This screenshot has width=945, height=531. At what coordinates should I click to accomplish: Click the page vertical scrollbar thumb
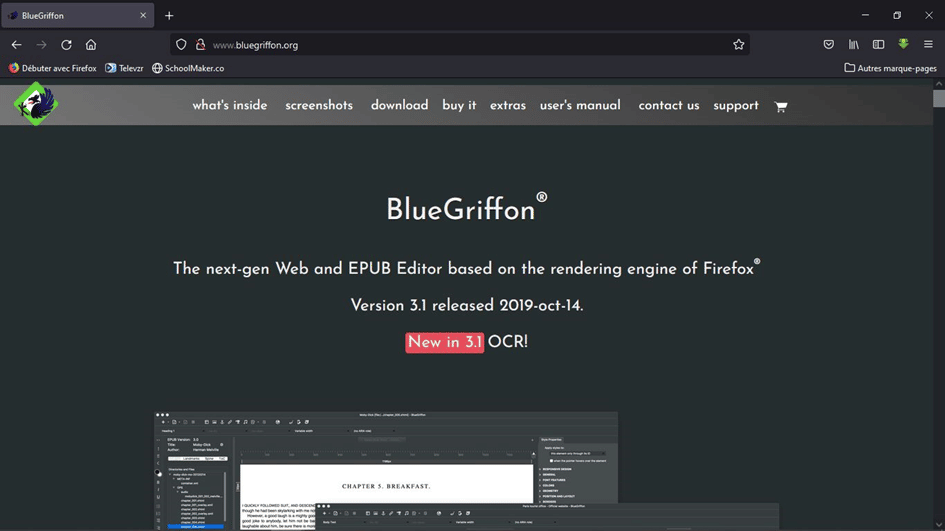tap(939, 98)
